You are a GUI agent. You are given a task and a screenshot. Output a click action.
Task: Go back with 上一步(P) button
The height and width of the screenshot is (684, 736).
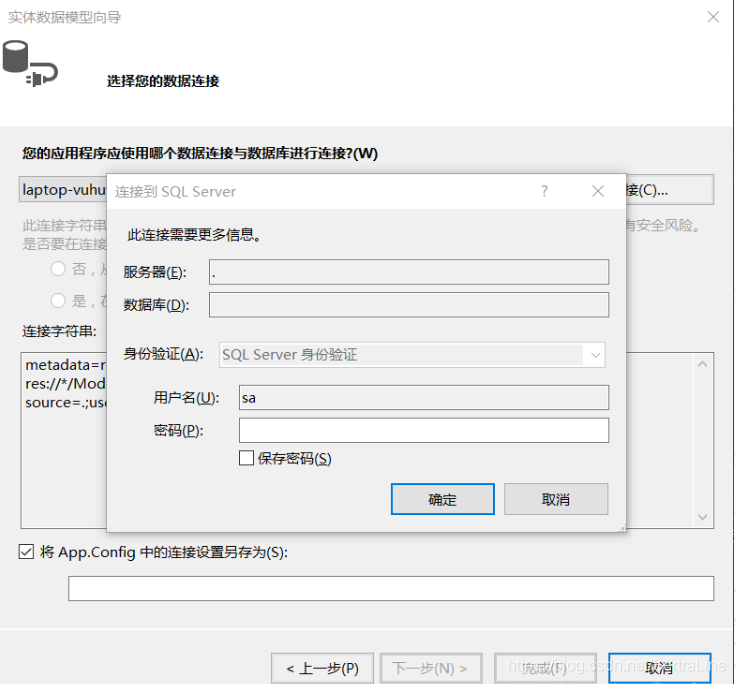pyautogui.click(x=322, y=668)
